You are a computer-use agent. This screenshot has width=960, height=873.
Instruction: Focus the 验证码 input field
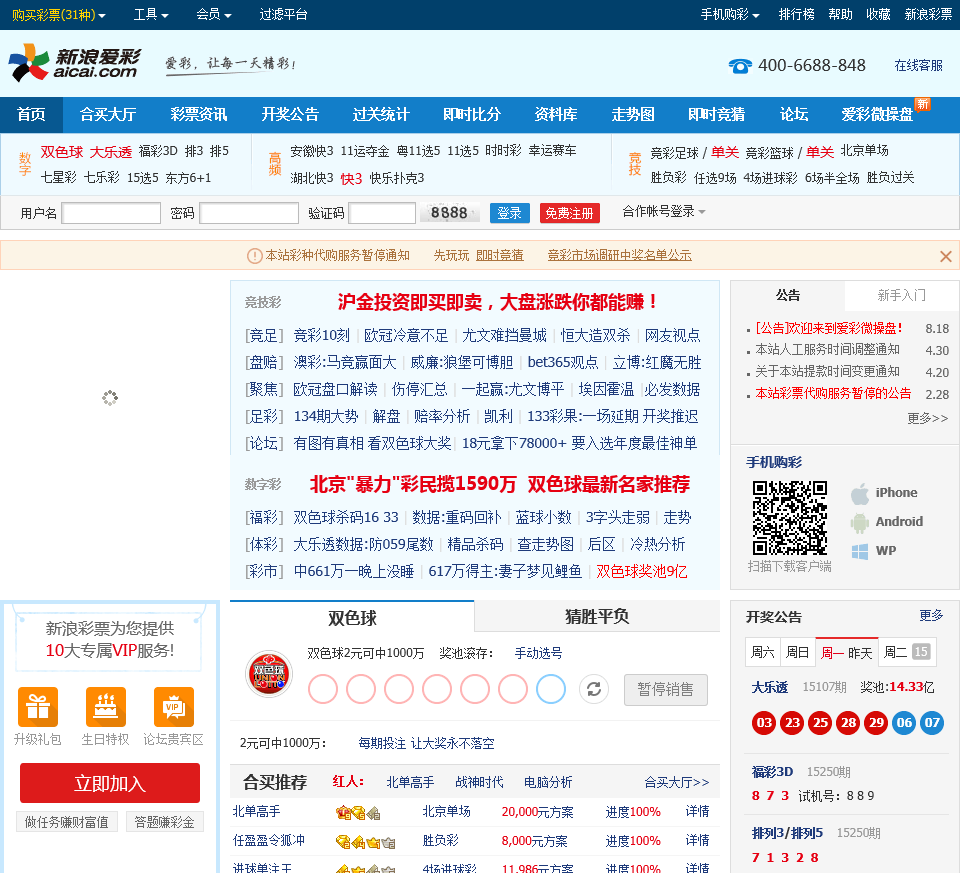pos(382,213)
